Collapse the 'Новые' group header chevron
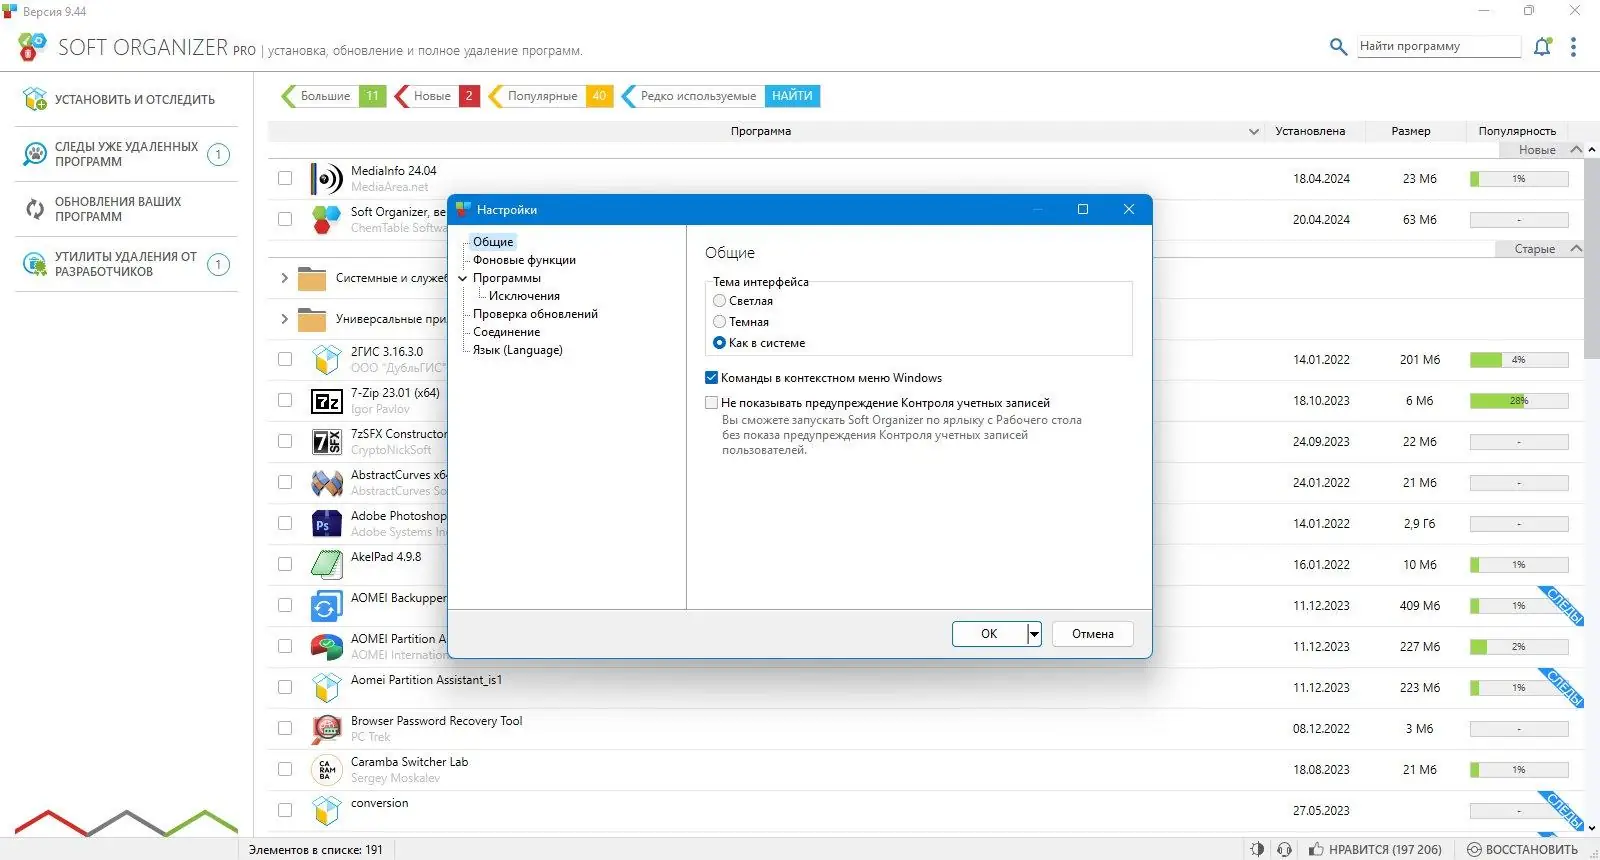Viewport: 1600px width, 860px height. tap(1576, 150)
